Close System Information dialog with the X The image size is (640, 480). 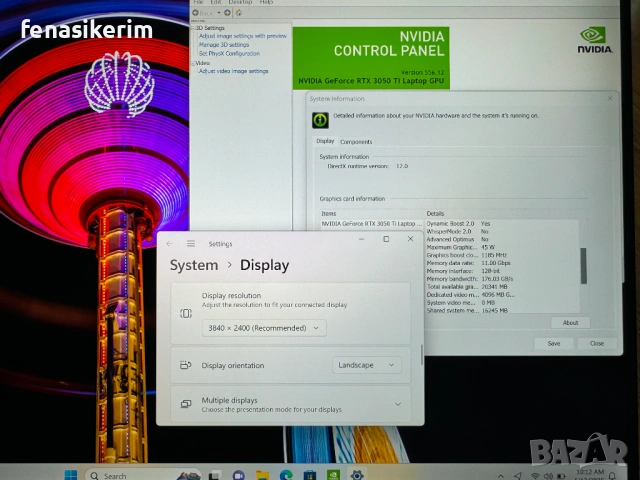tap(610, 98)
